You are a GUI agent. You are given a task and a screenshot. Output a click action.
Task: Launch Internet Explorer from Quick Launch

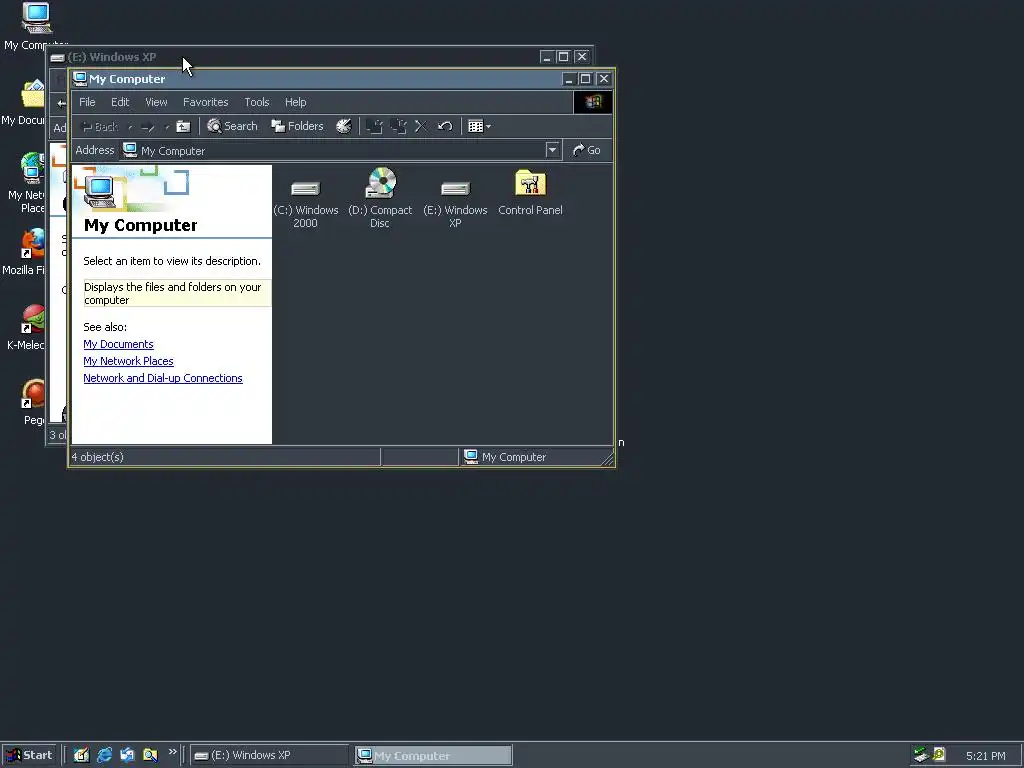click(x=104, y=755)
